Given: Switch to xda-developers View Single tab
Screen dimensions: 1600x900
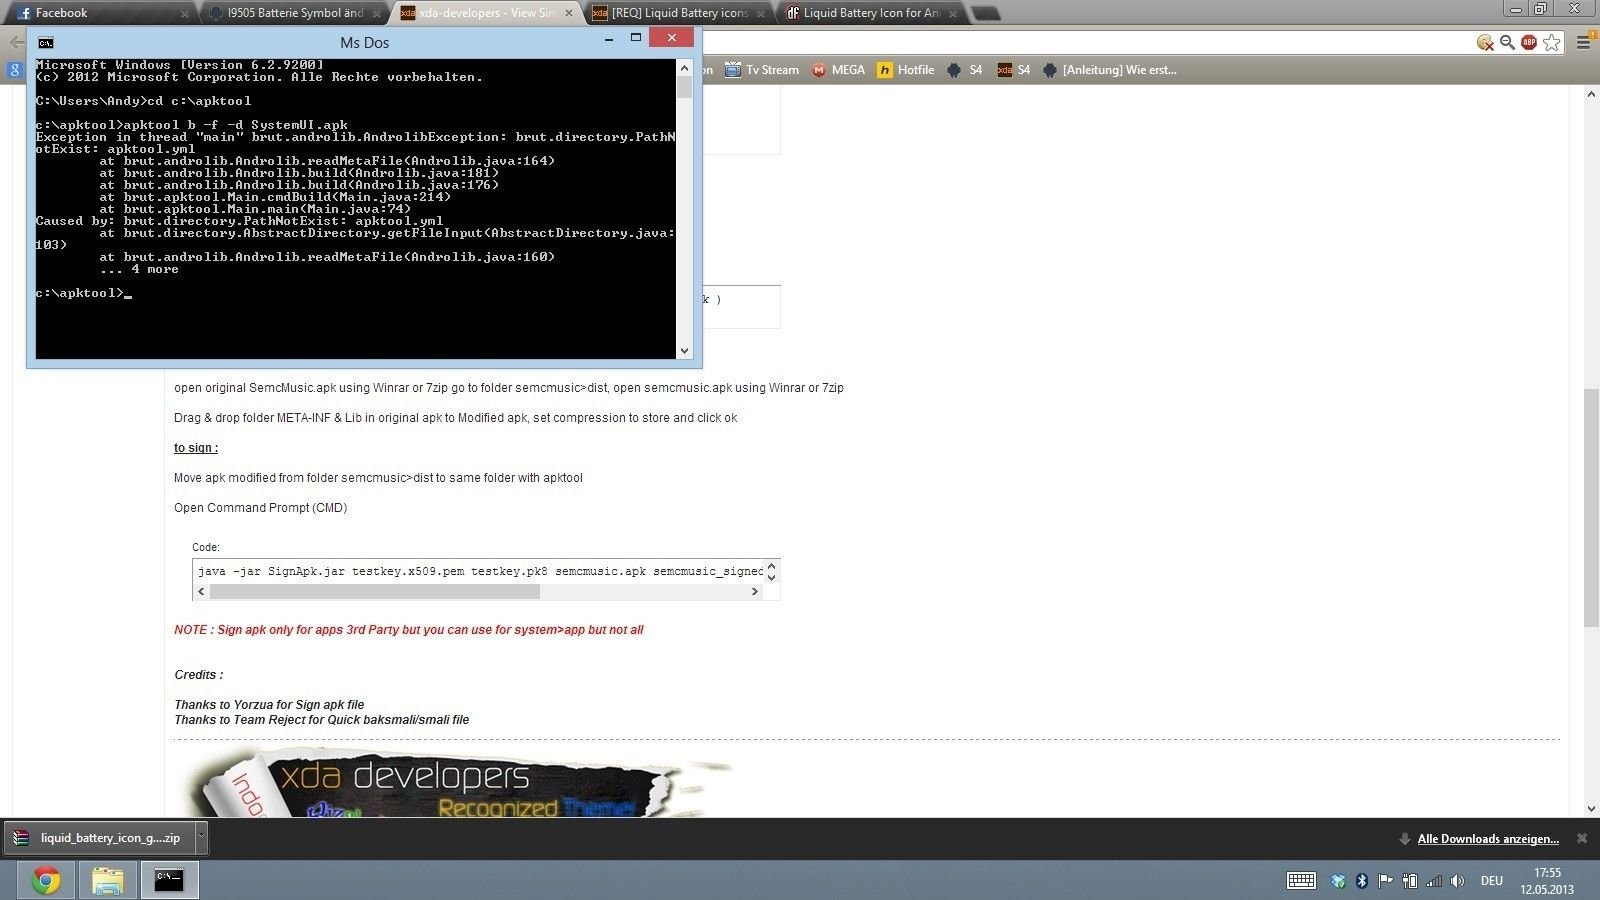Looking at the screenshot, I should pyautogui.click(x=488, y=13).
